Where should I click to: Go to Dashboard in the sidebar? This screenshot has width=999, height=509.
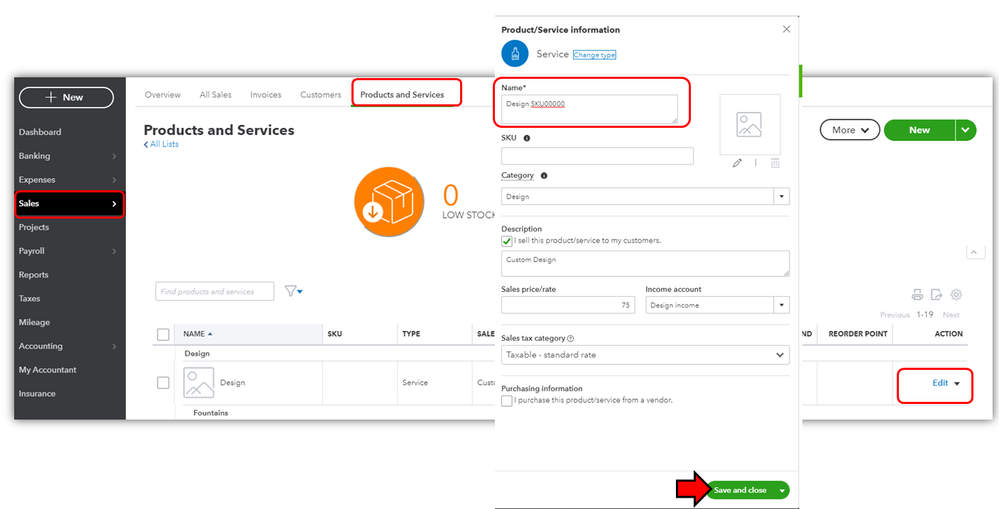(40, 132)
